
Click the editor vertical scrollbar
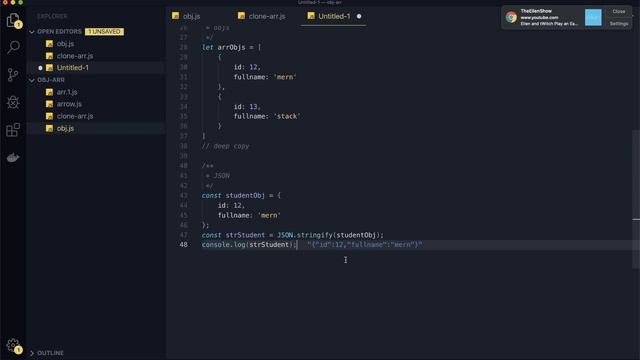click(636, 199)
